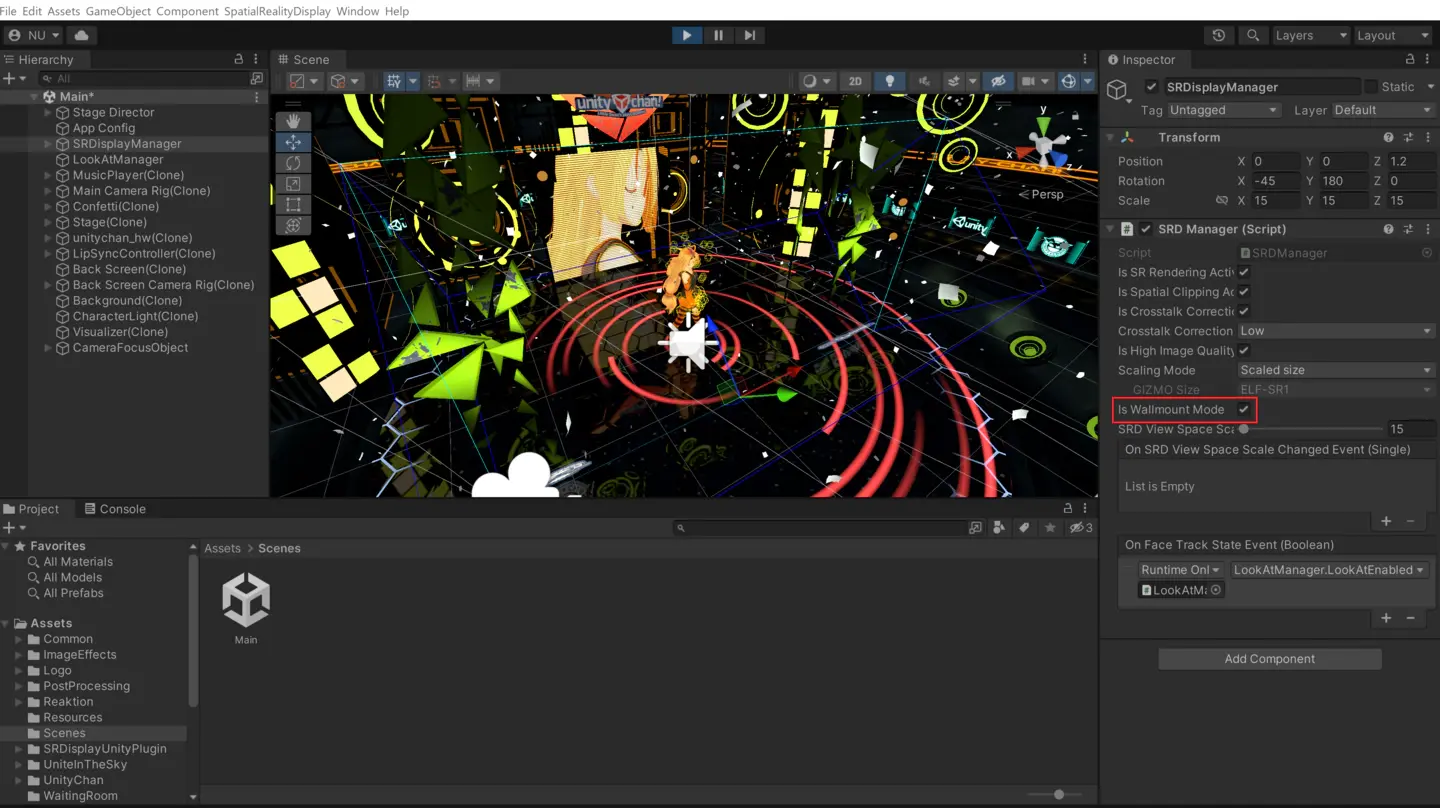Toggle Is High Image Quality checkbox

(x=1244, y=351)
